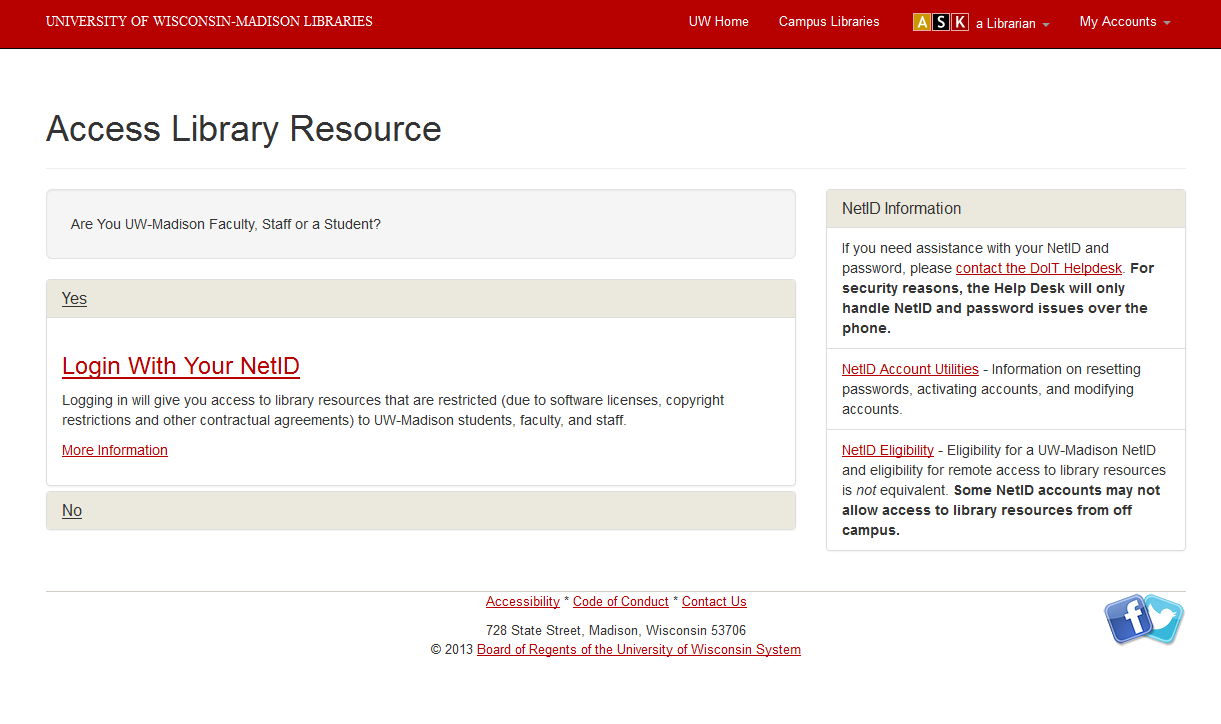Image resolution: width=1221 pixels, height=724 pixels.
Task: Expand the My Accounts dropdown
Action: [1125, 22]
